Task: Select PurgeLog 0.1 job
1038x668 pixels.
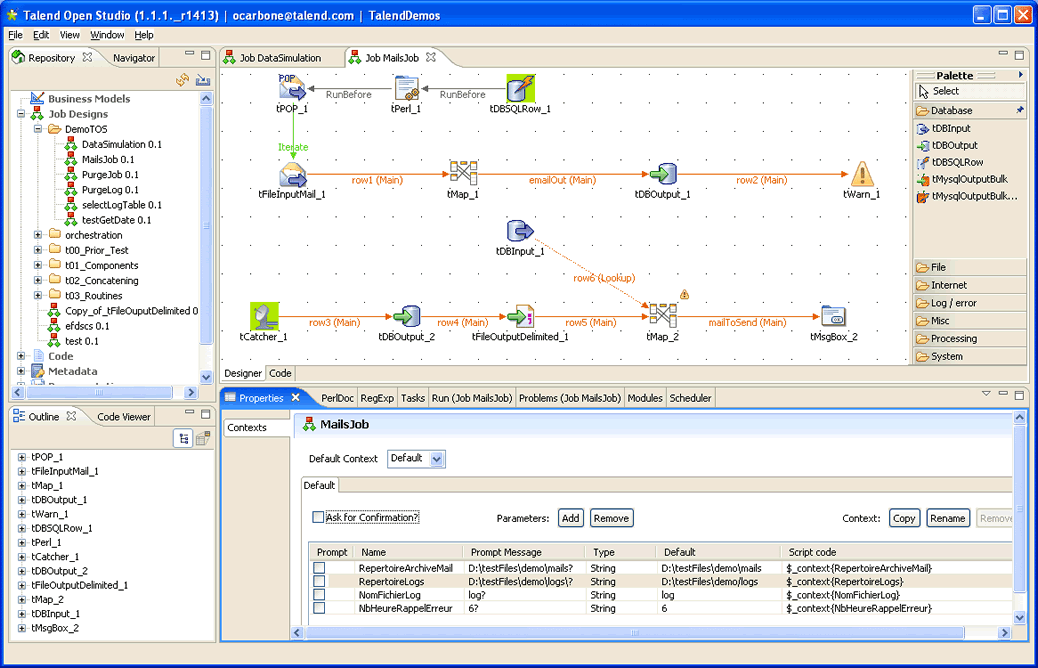Action: pos(110,190)
